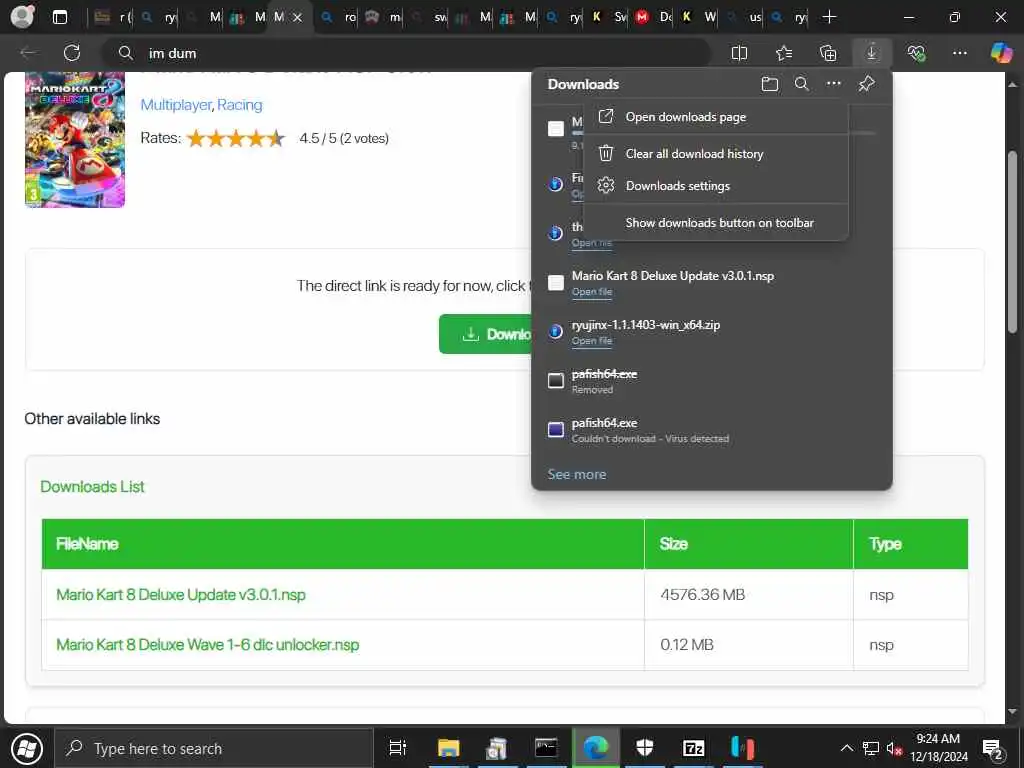Launch 7-Zip from taskbar
Viewport: 1024px width, 768px height.
tap(693, 748)
